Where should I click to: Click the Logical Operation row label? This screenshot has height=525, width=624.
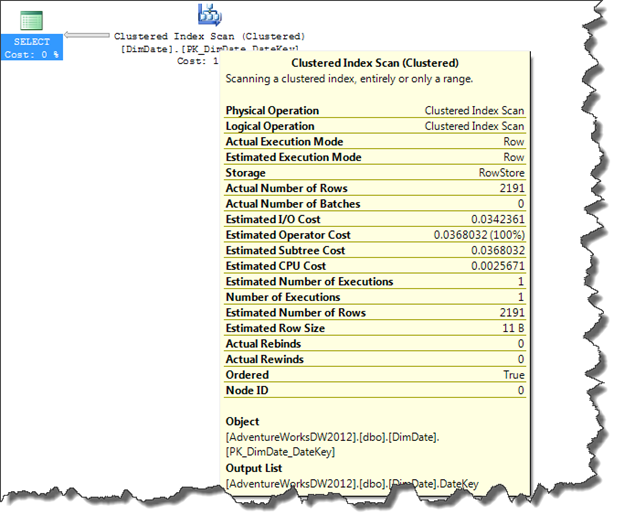(x=270, y=126)
